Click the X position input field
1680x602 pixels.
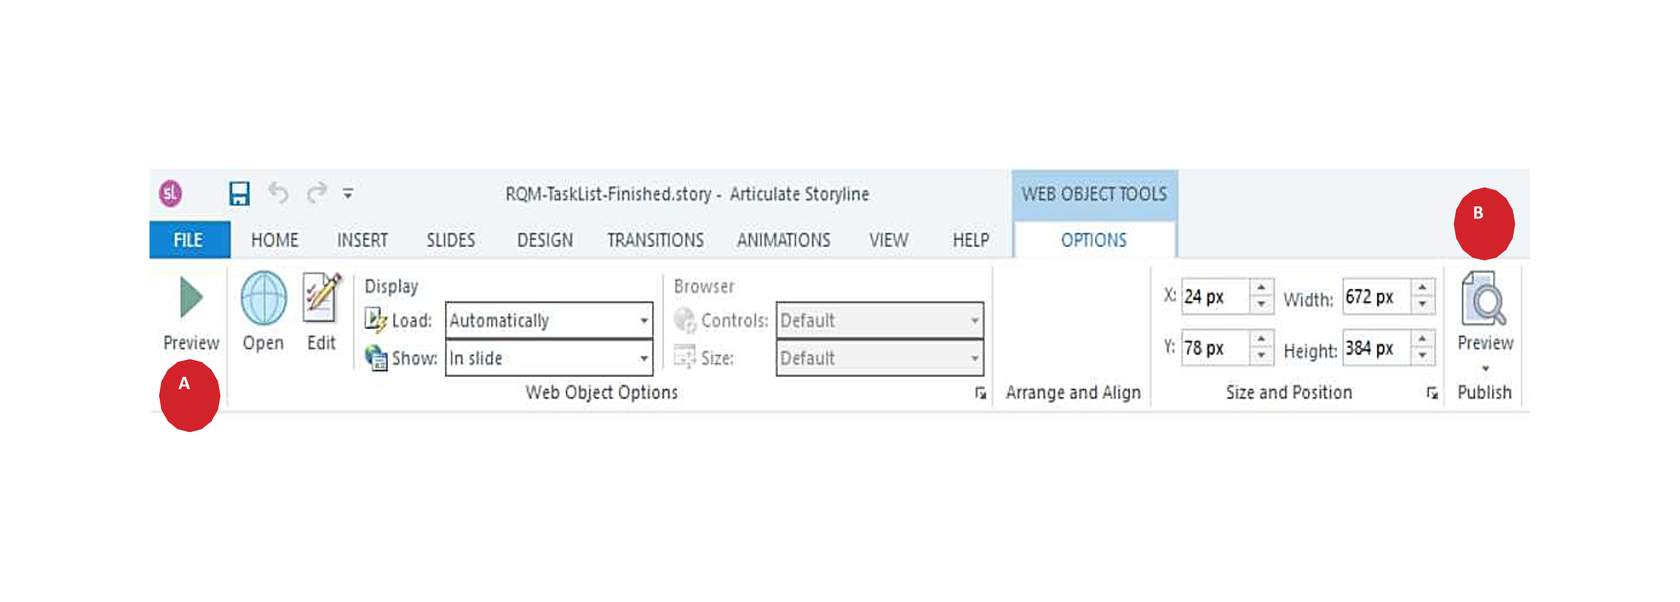1215,296
